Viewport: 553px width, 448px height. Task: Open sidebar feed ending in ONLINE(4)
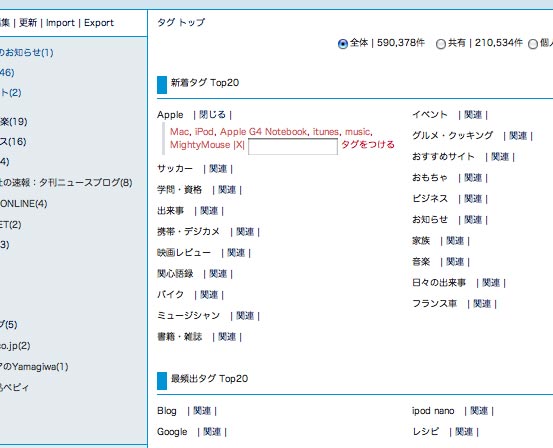pos(24,204)
